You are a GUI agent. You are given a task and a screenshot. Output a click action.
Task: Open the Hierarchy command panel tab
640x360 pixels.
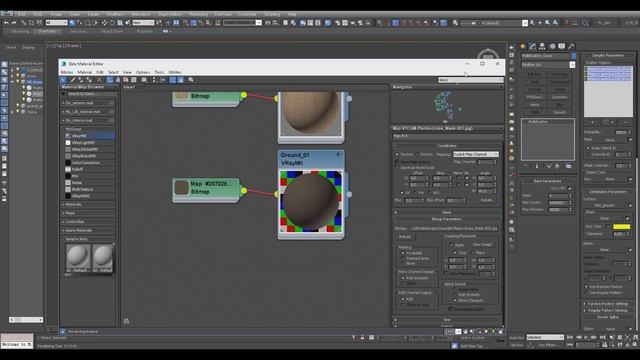pyautogui.click(x=542, y=47)
